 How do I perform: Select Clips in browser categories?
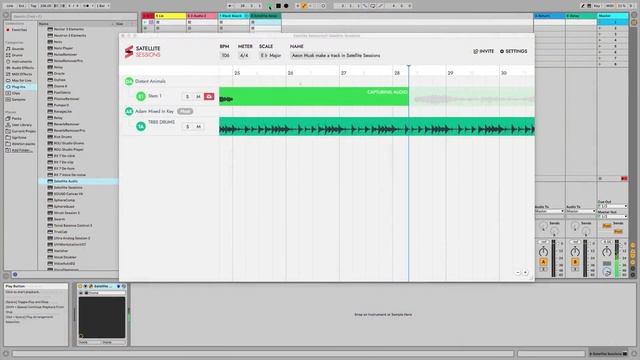[16, 93]
